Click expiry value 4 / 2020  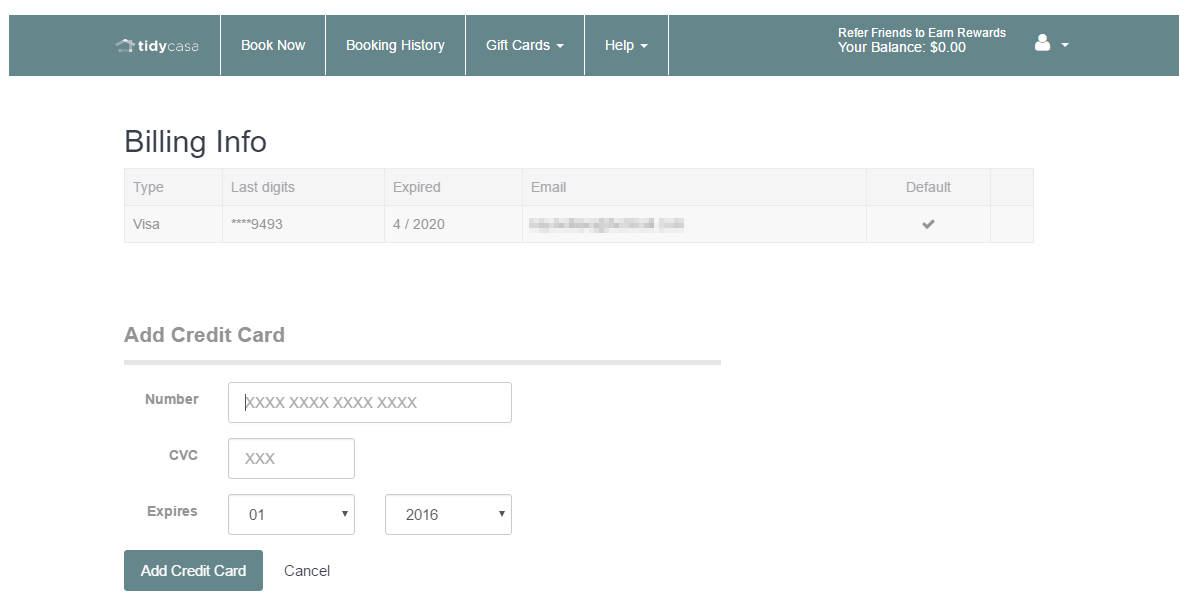419,224
